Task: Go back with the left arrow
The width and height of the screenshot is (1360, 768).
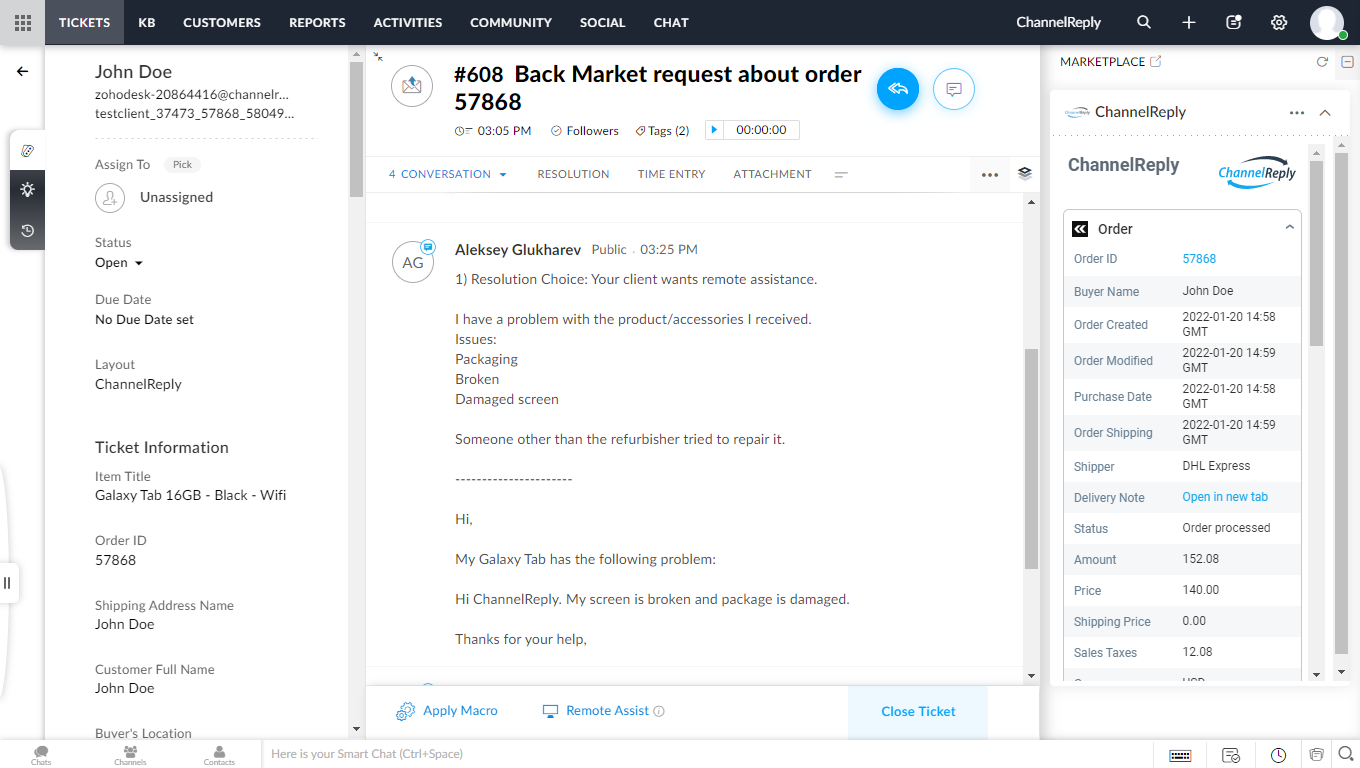Action: (x=22, y=72)
